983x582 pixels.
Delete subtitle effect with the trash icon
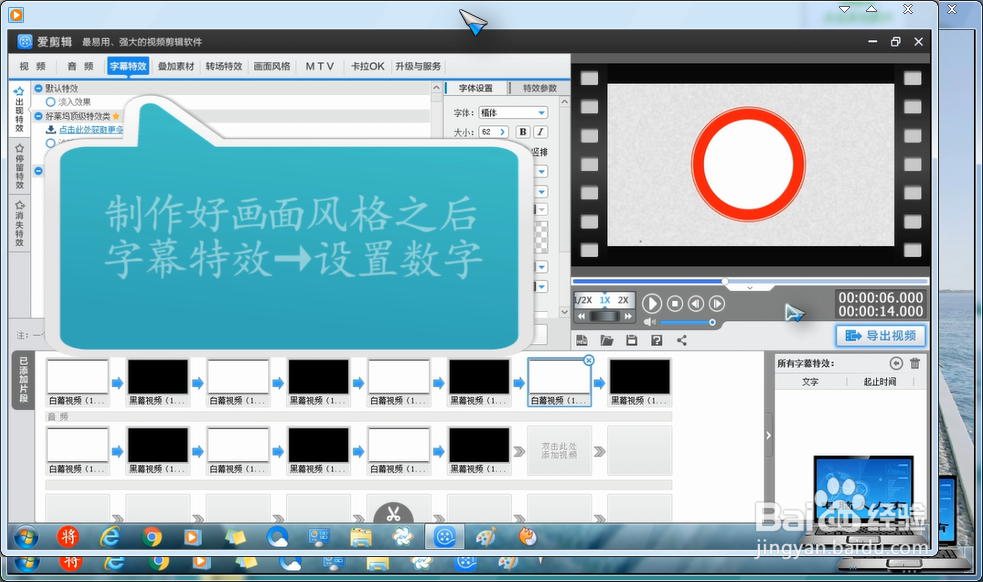tap(915, 363)
